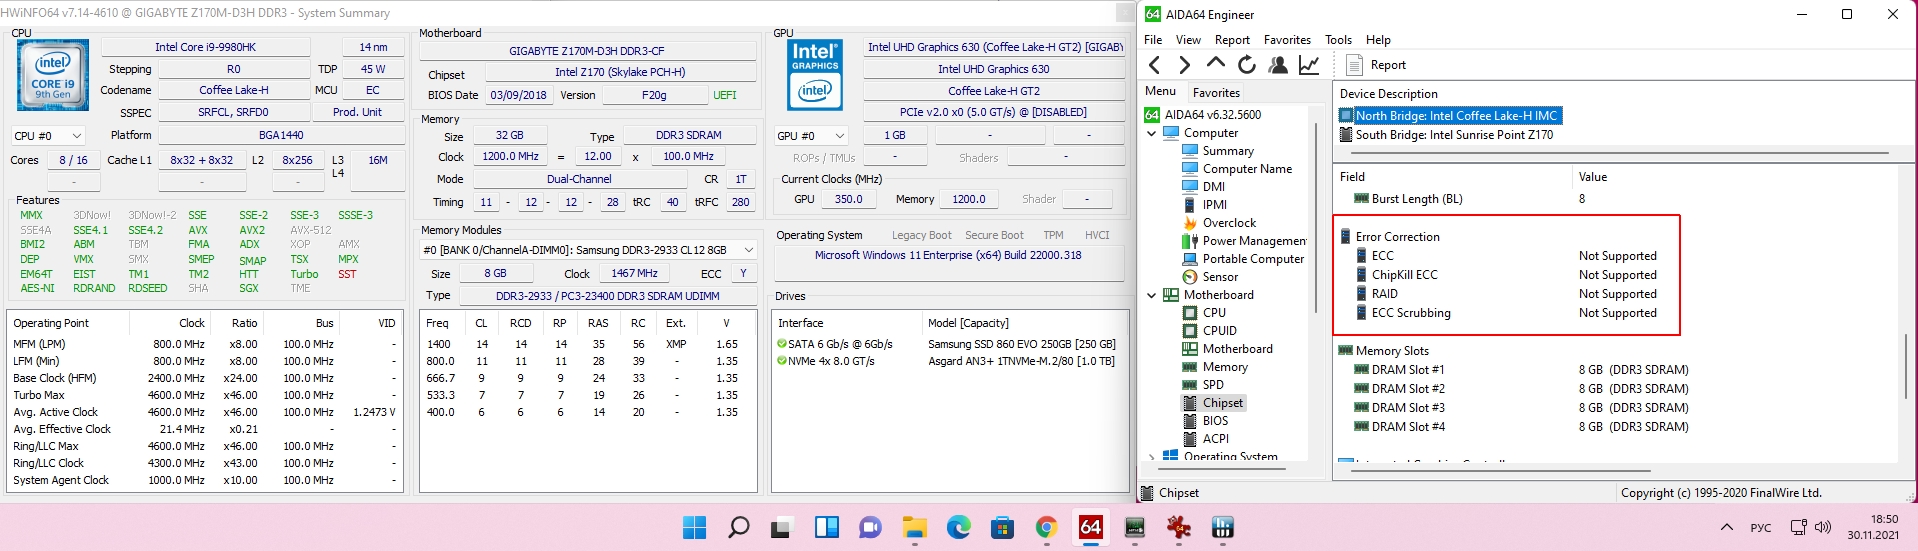
Task: Open Widgets from the taskbar
Action: (826, 527)
